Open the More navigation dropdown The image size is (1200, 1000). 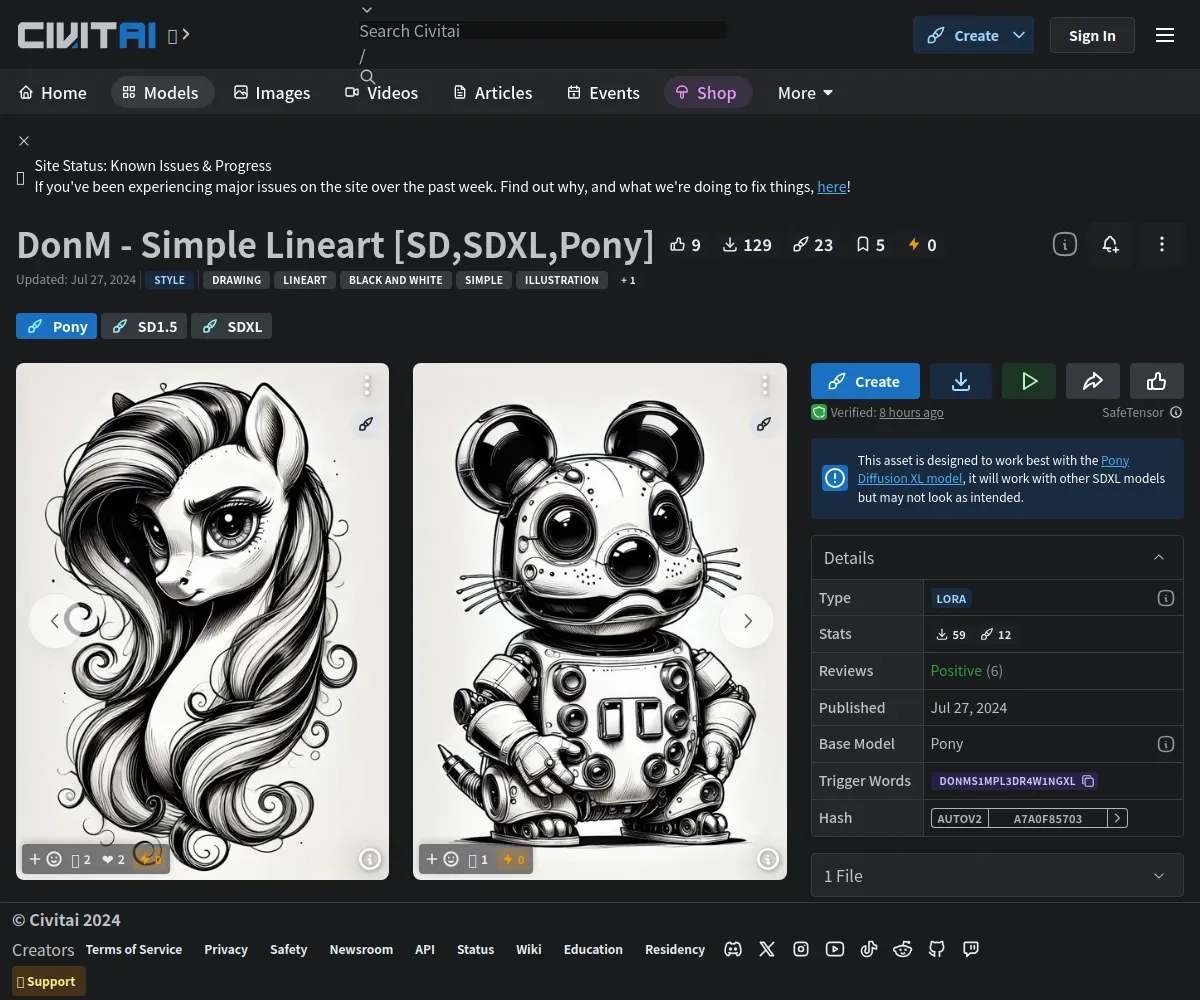(x=805, y=92)
